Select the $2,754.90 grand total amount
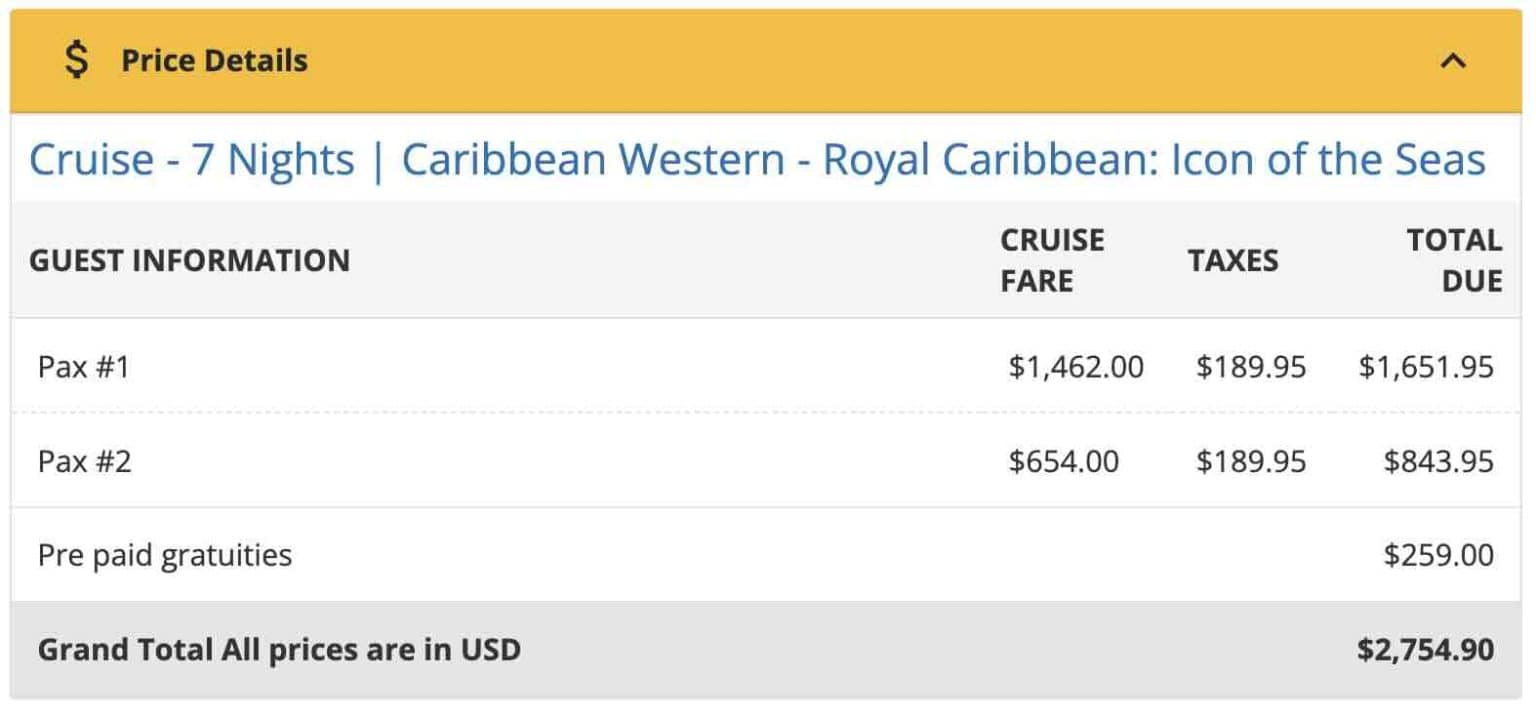Image resolution: width=1536 pixels, height=712 pixels. coord(1425,650)
